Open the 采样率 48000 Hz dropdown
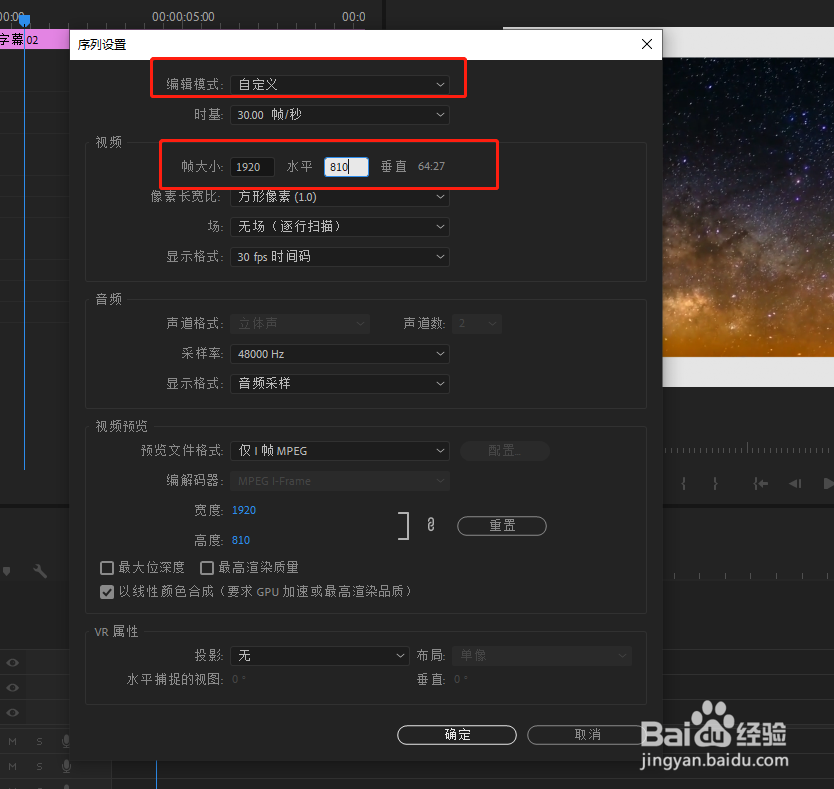Image resolution: width=834 pixels, height=789 pixels. [x=340, y=354]
